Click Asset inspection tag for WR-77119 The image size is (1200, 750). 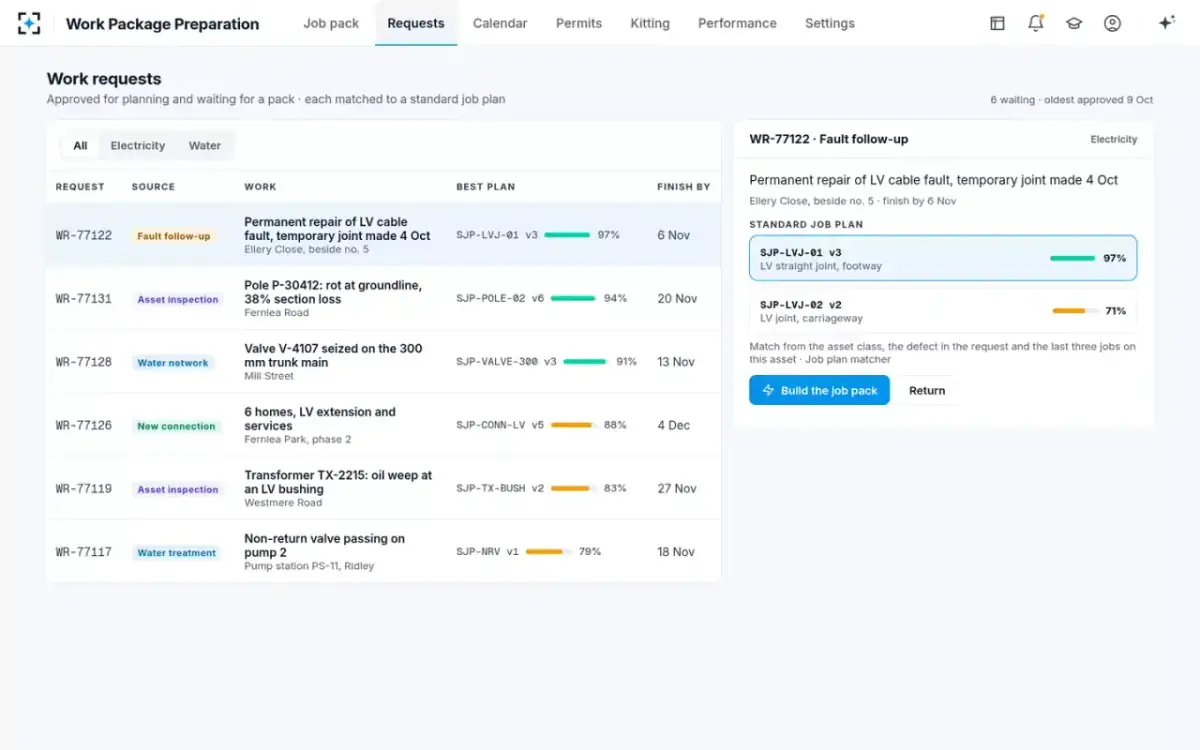(177, 490)
